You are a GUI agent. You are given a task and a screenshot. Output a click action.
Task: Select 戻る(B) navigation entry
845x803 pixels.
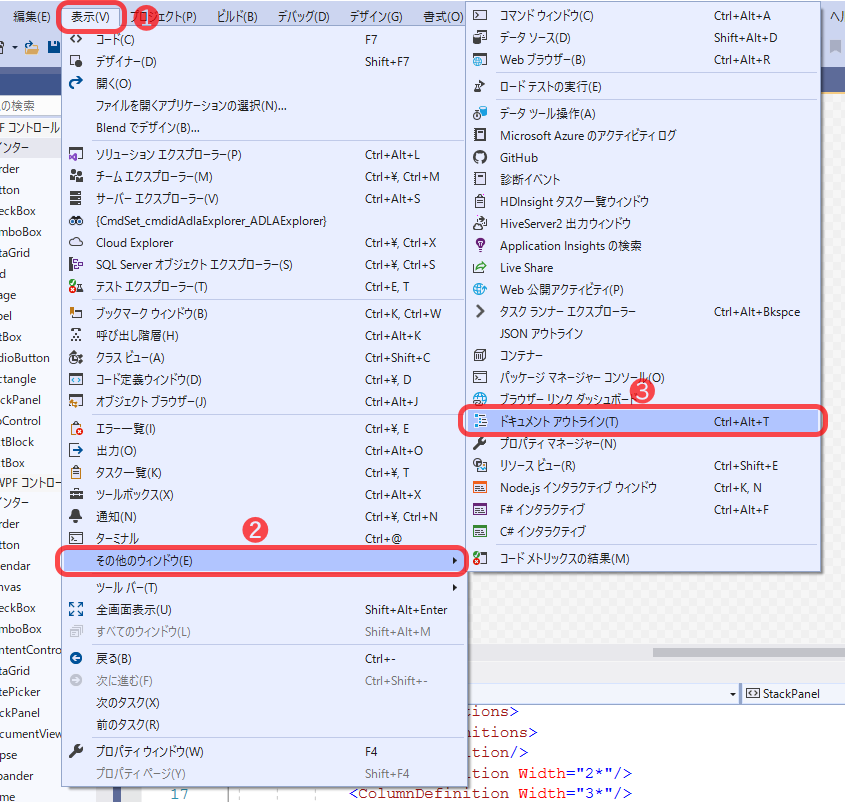point(264,659)
